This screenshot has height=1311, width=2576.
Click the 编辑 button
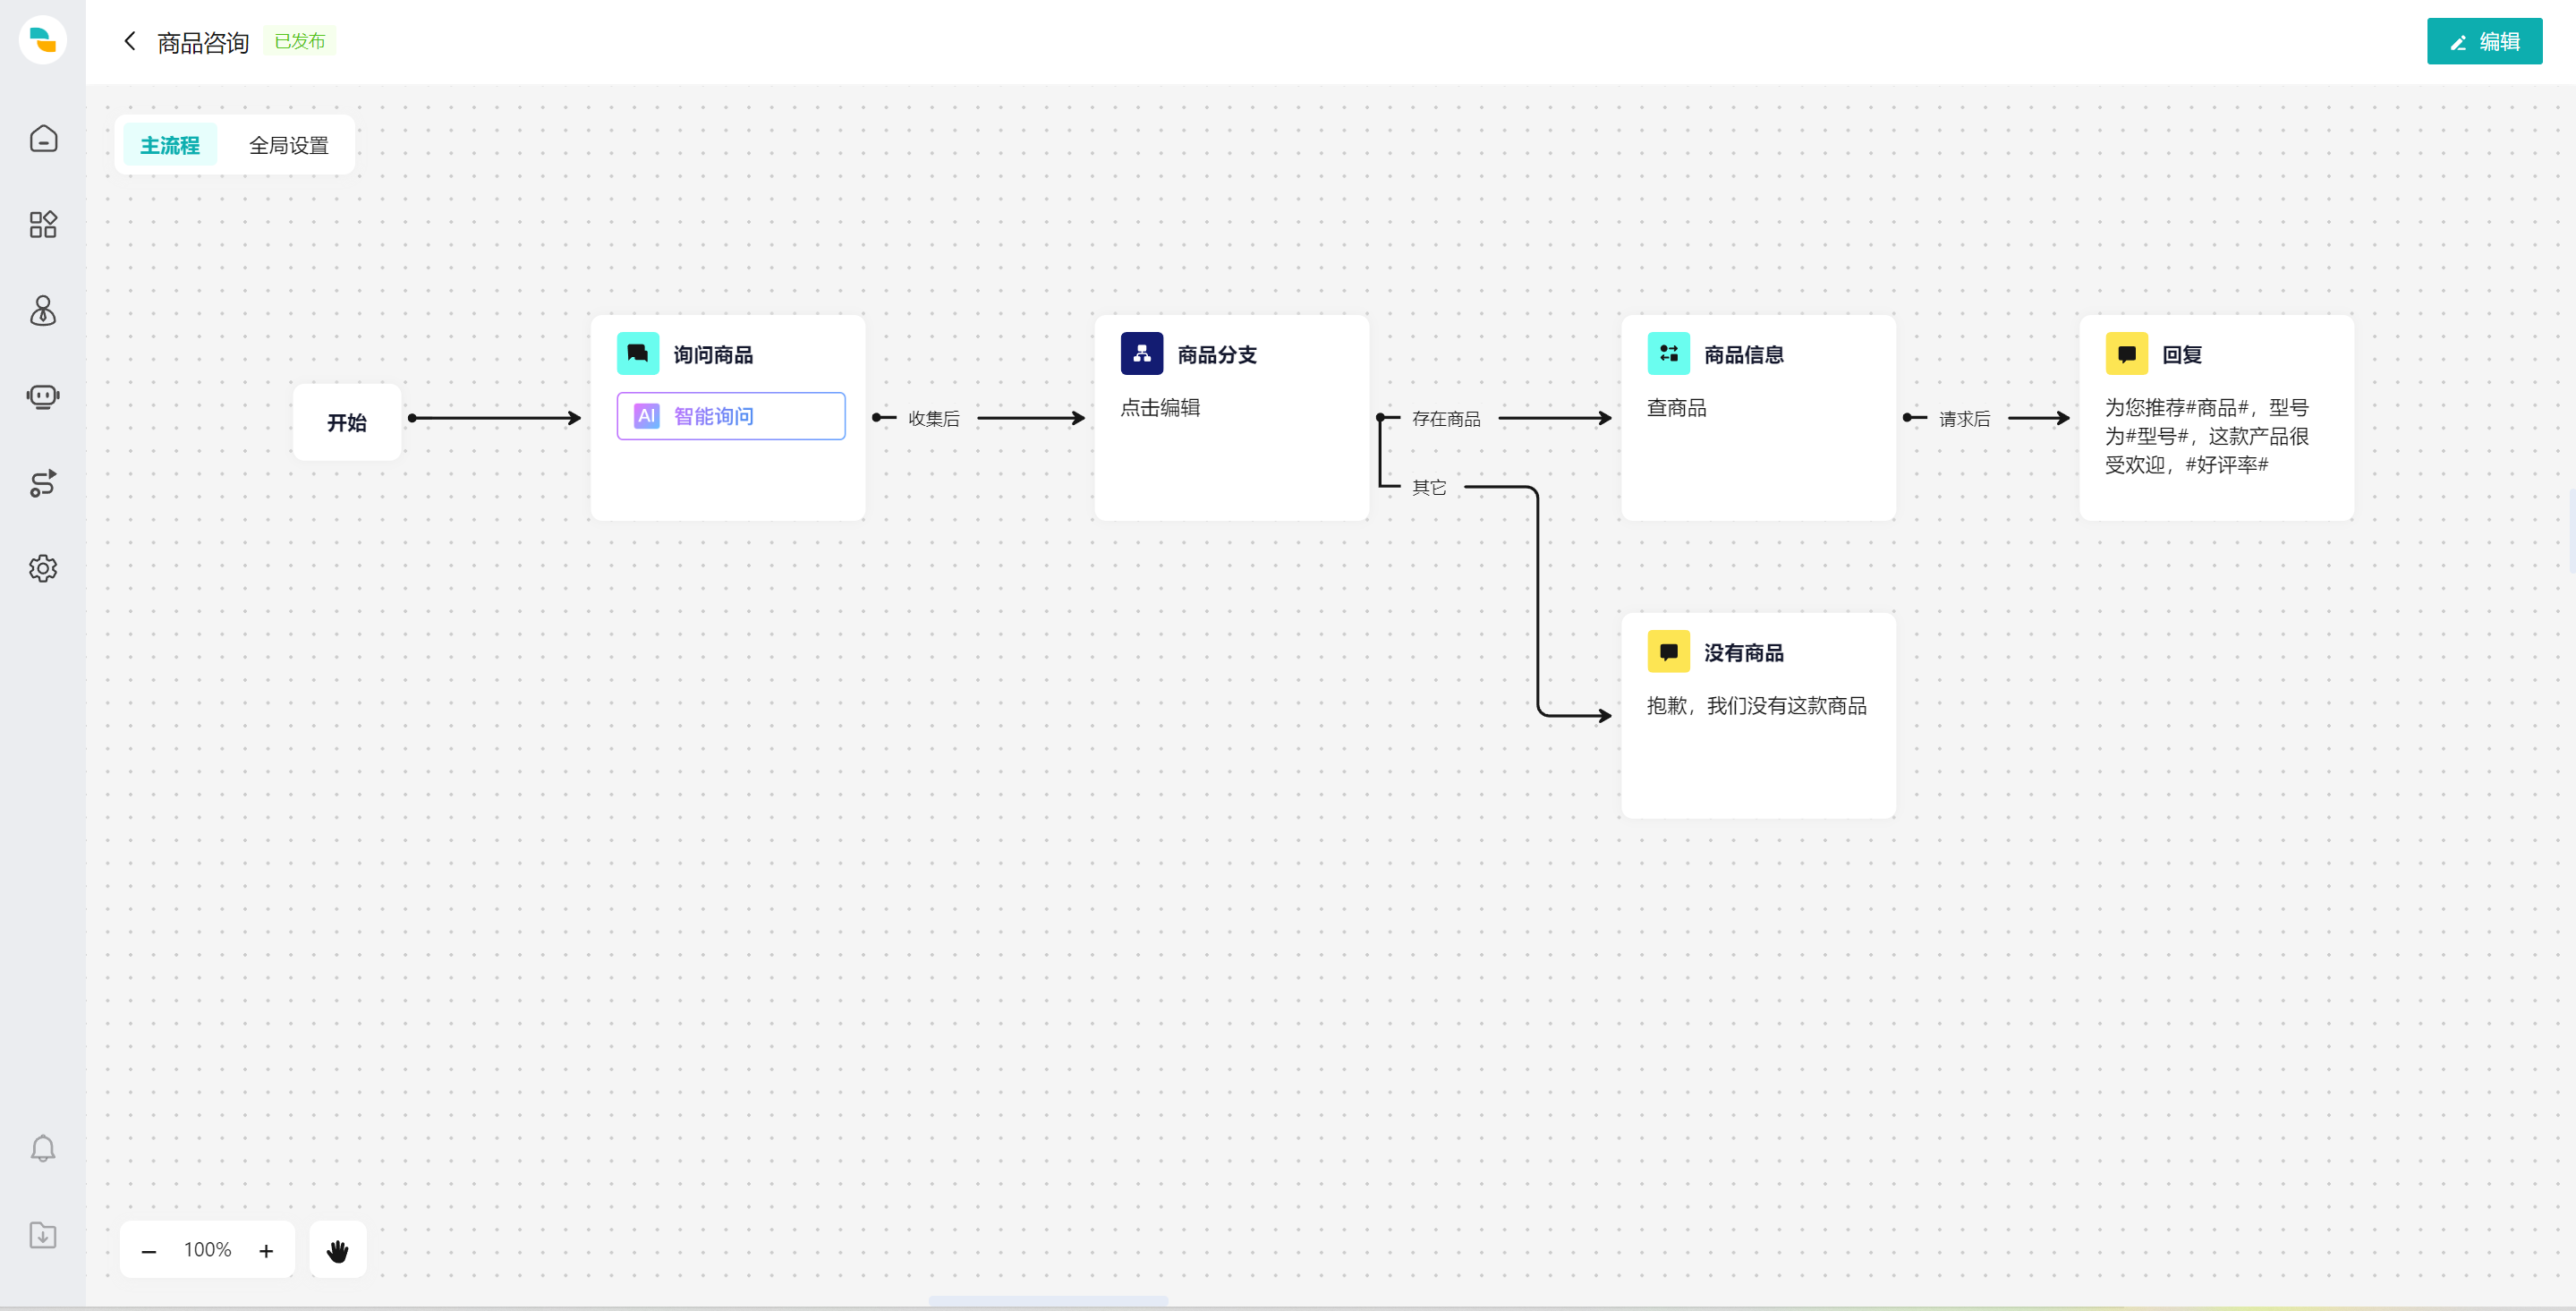[x=2484, y=41]
